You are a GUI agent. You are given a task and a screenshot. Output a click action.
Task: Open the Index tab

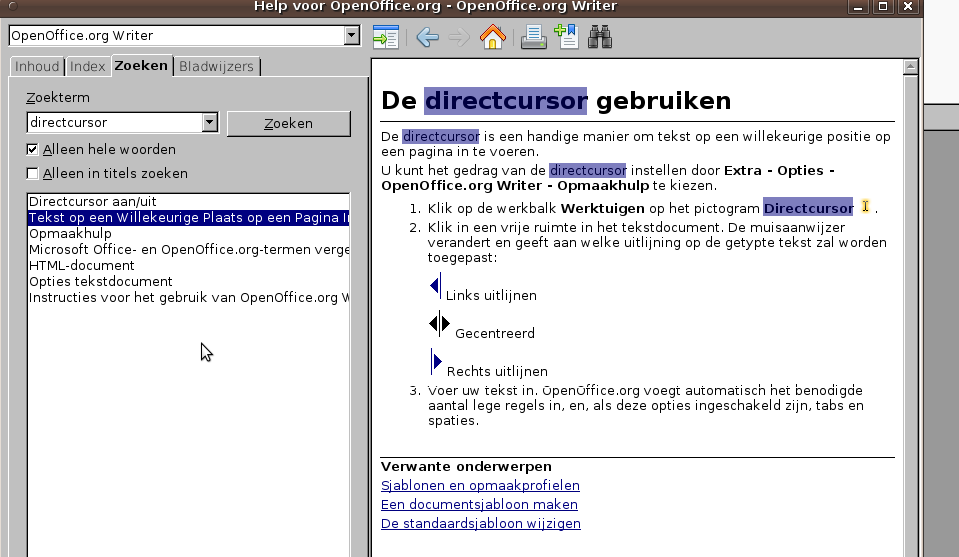click(x=88, y=67)
